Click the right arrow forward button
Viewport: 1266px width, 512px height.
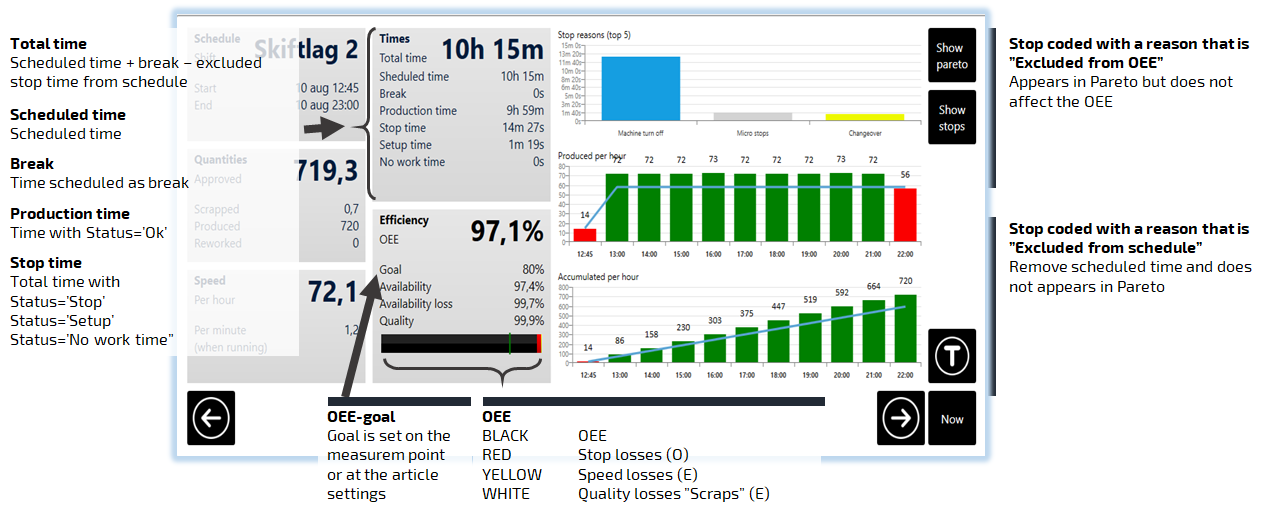(901, 418)
